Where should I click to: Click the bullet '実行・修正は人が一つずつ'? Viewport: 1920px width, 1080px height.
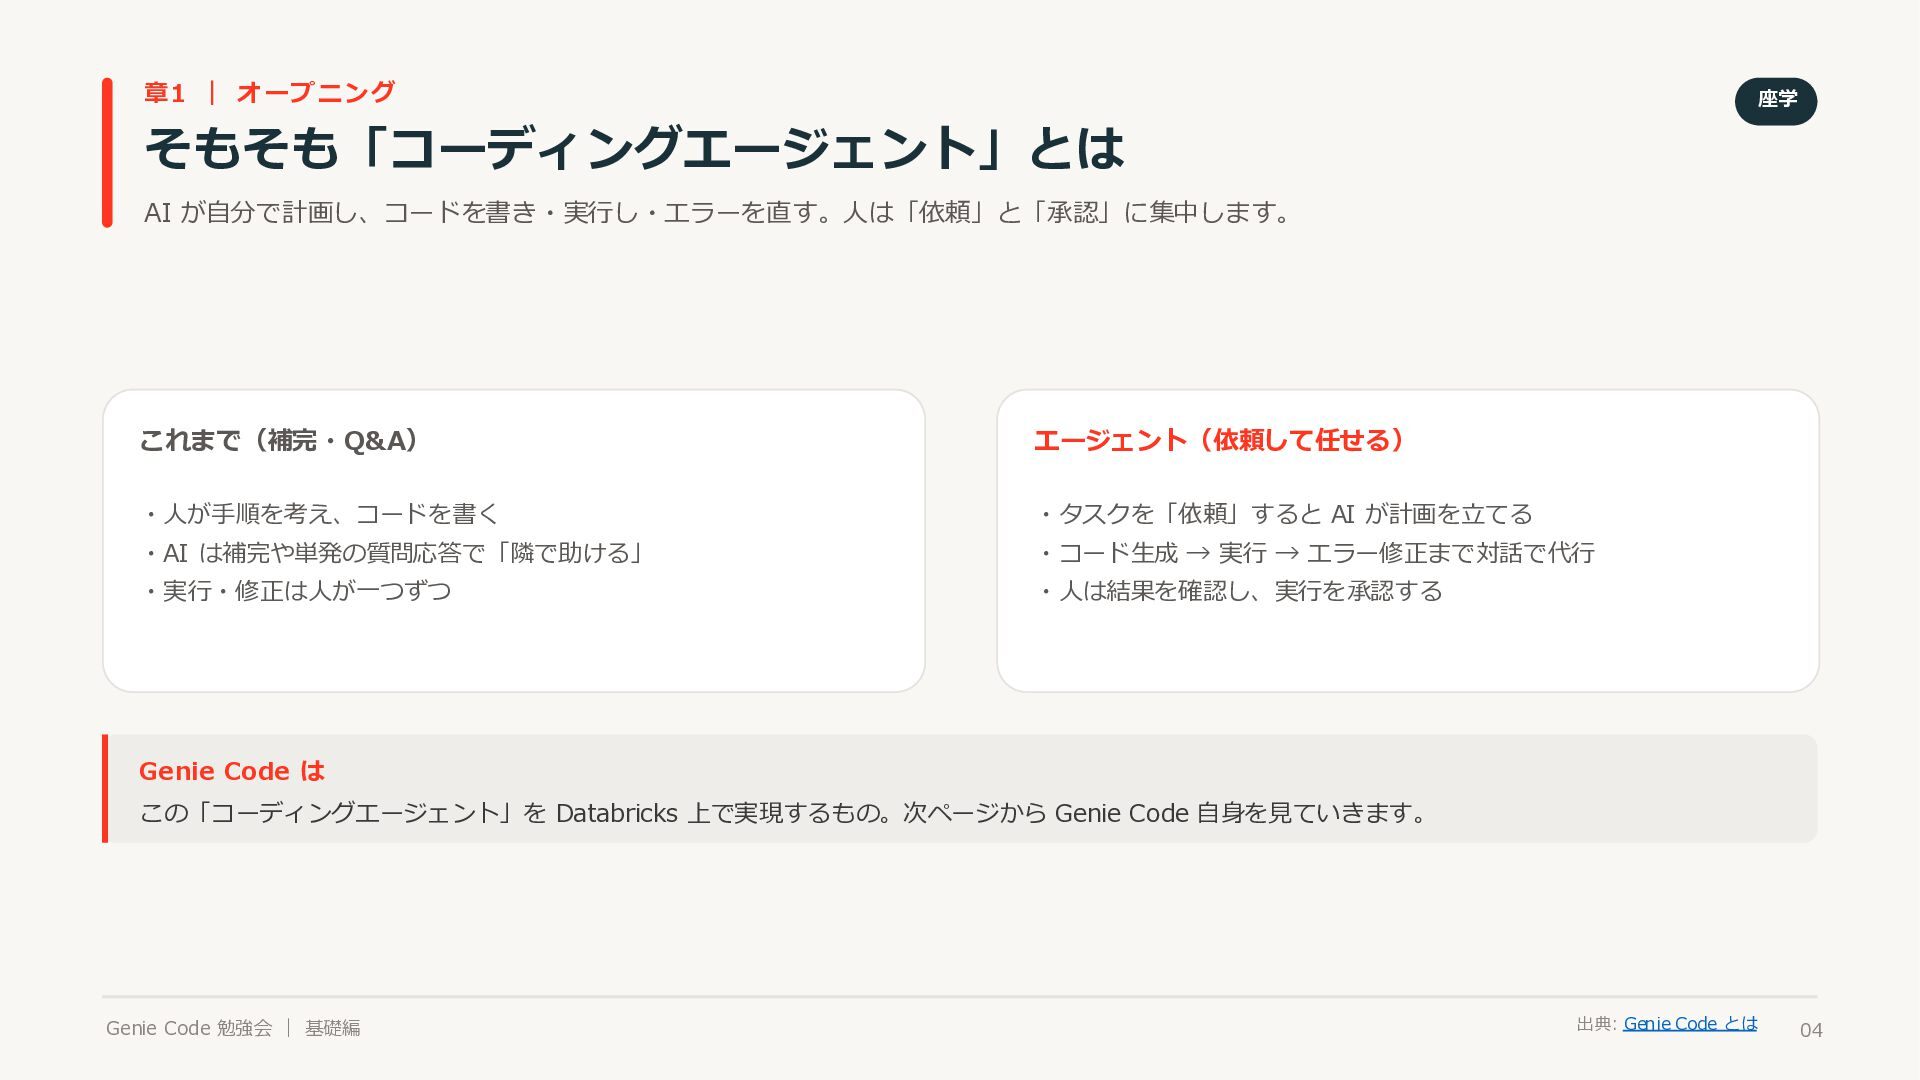tap(296, 591)
